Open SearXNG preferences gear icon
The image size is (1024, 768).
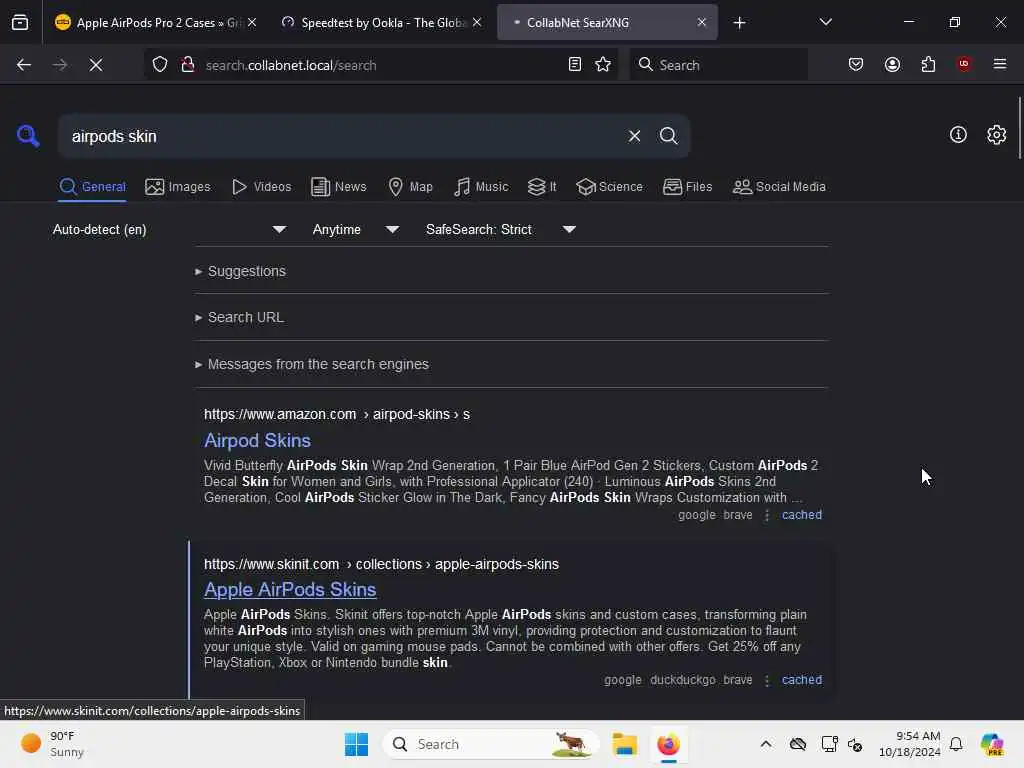(996, 135)
